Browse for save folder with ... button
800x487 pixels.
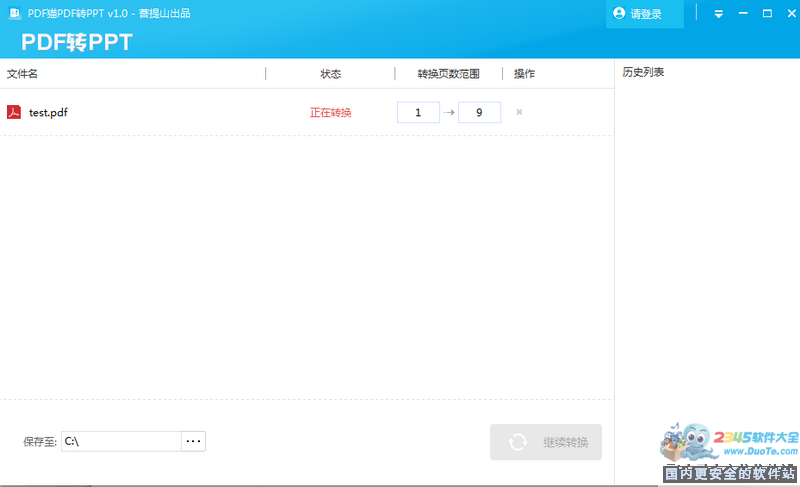coord(193,441)
